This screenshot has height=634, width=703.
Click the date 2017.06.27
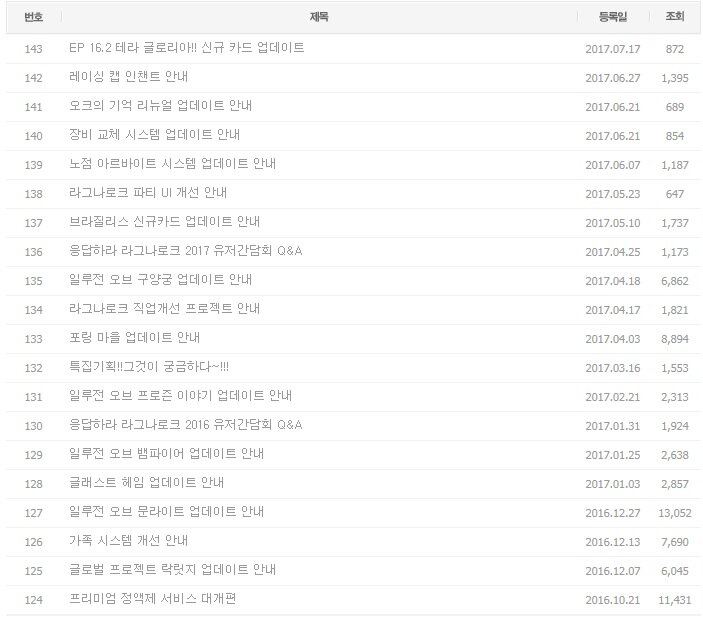point(613,78)
